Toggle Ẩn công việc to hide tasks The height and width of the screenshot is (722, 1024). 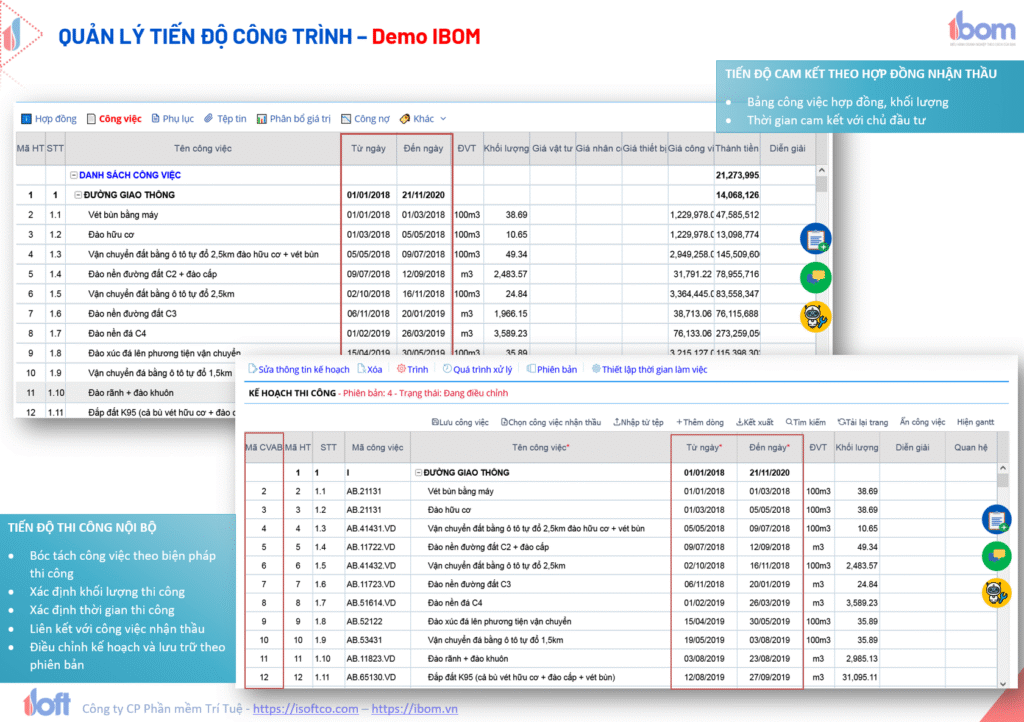921,422
